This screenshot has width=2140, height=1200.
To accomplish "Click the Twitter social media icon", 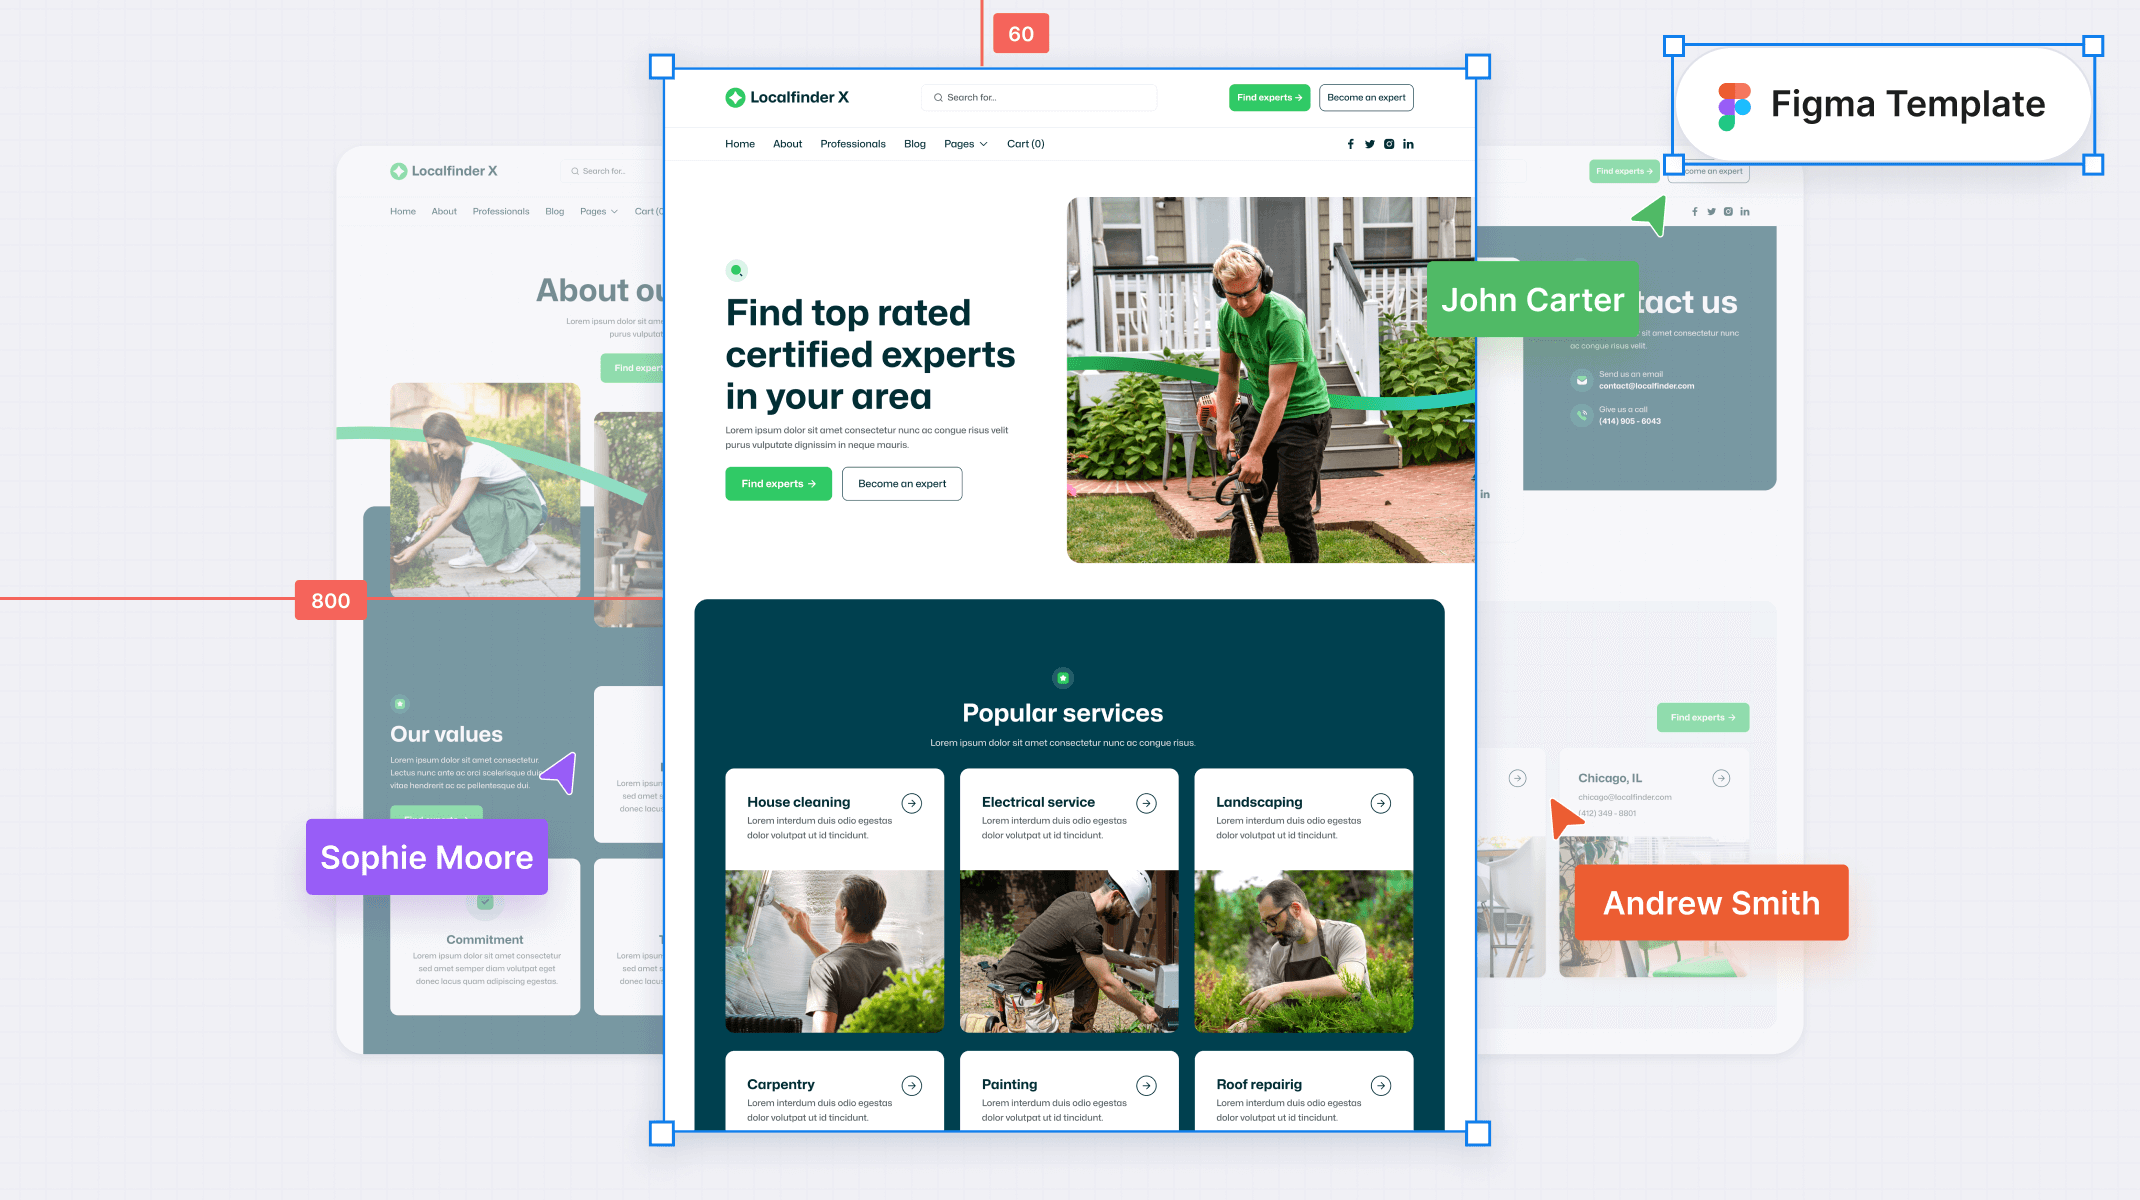I will pyautogui.click(x=1370, y=144).
